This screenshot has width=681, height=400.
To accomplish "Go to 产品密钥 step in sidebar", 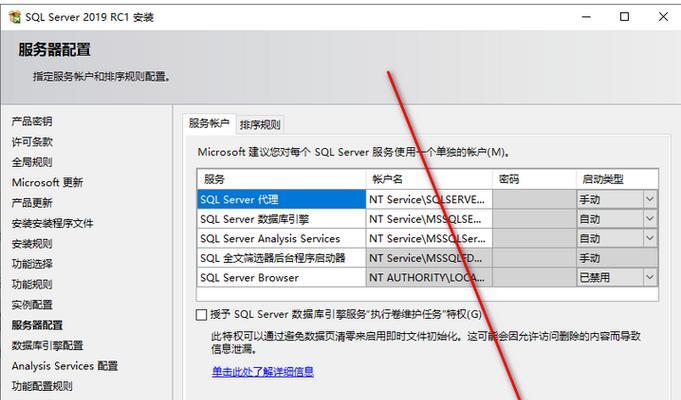I will click(32, 121).
